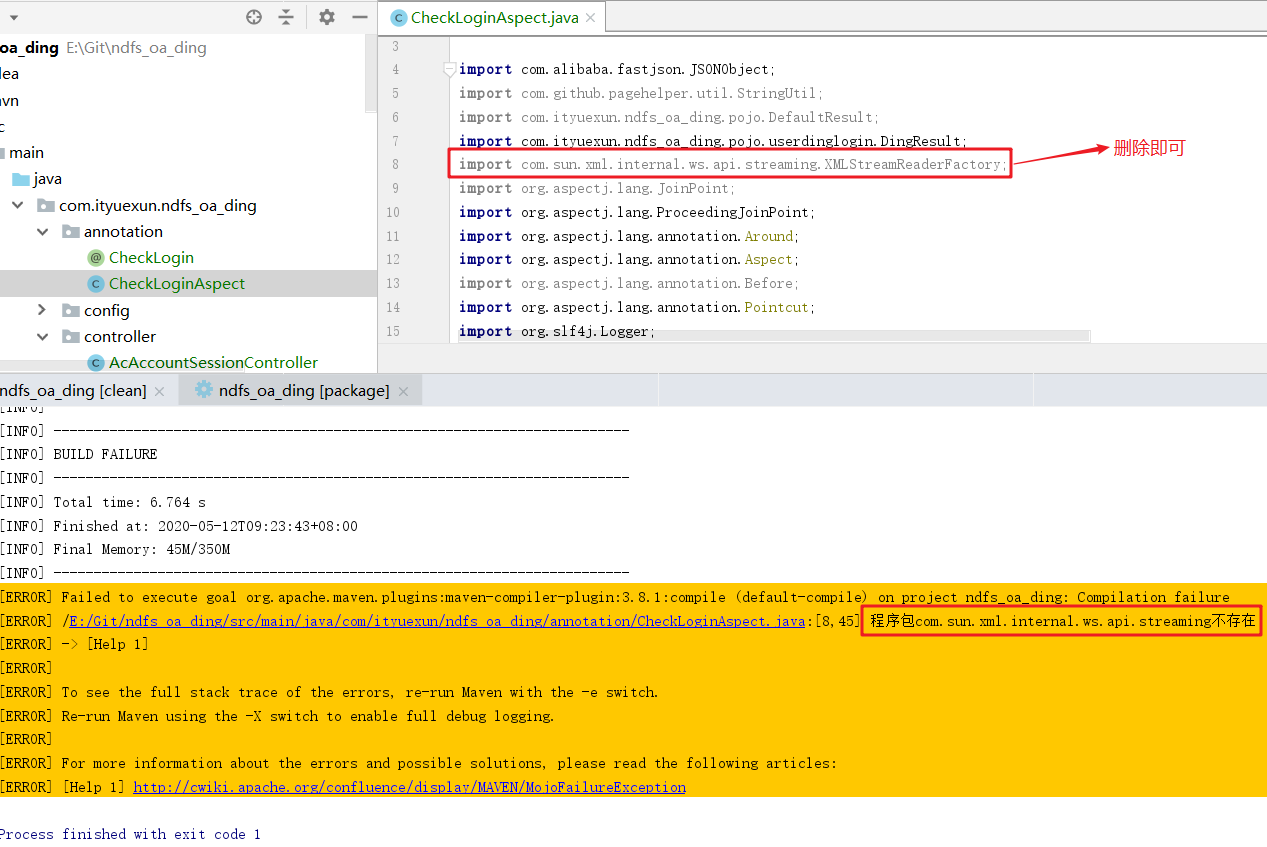Click the Select Opened File crosshair icon

coord(253,16)
